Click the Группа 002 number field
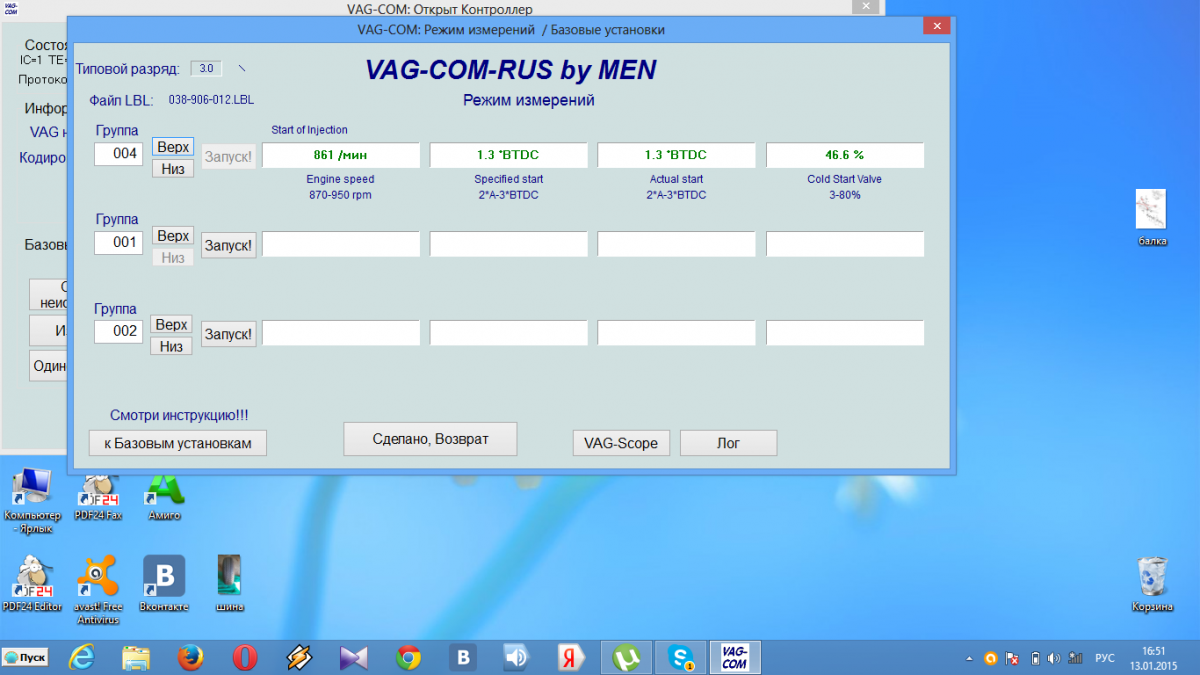This screenshot has width=1200, height=675. pos(119,331)
